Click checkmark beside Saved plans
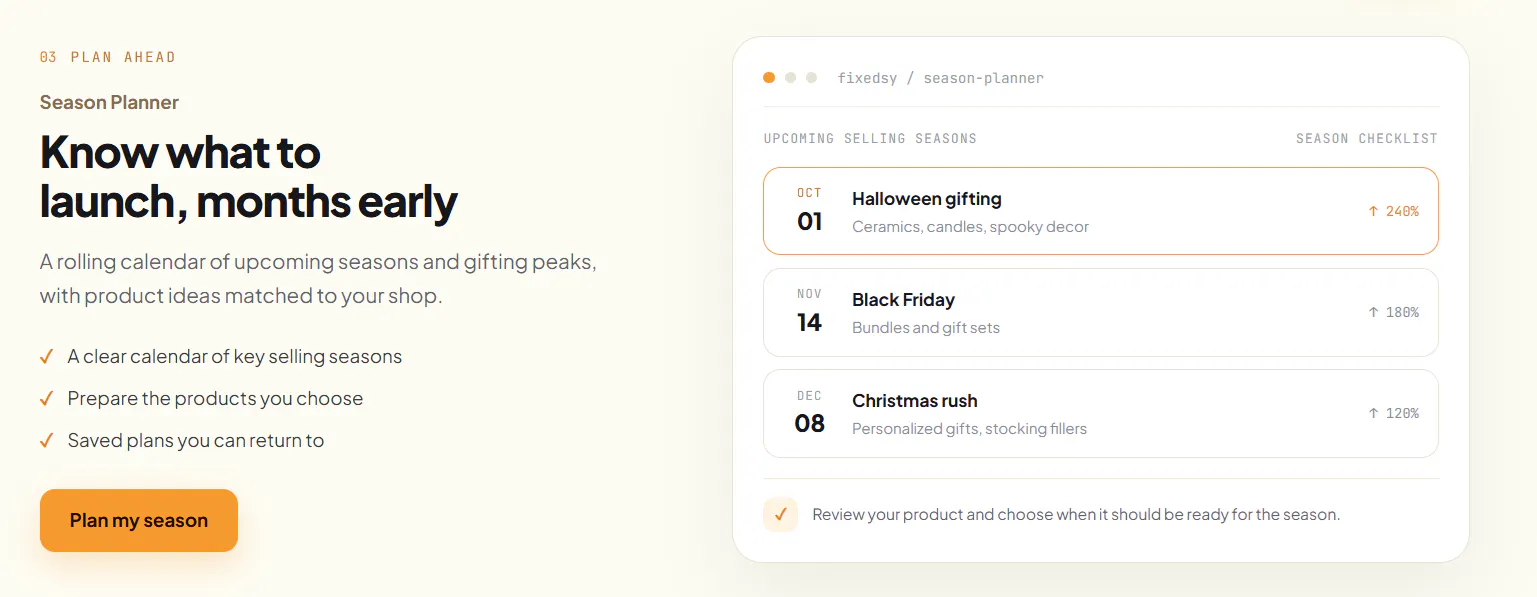Screen dimensions: 1537x597 point(46,440)
